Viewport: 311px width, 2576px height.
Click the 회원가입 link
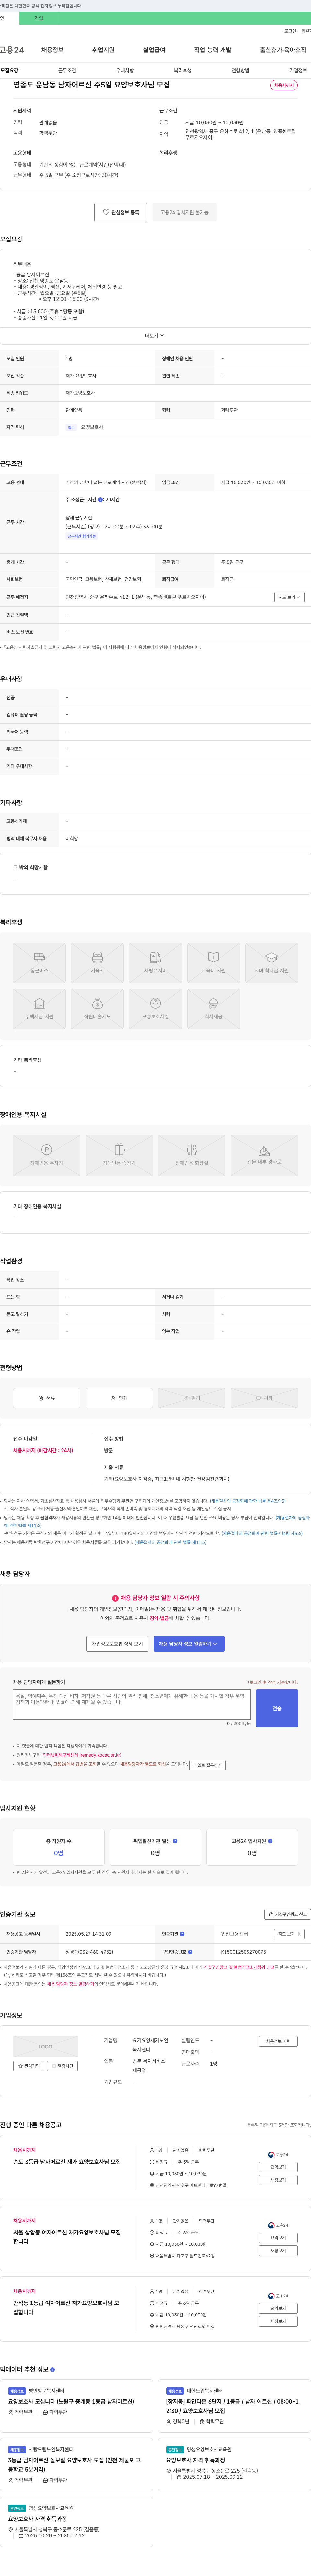coord(306,31)
